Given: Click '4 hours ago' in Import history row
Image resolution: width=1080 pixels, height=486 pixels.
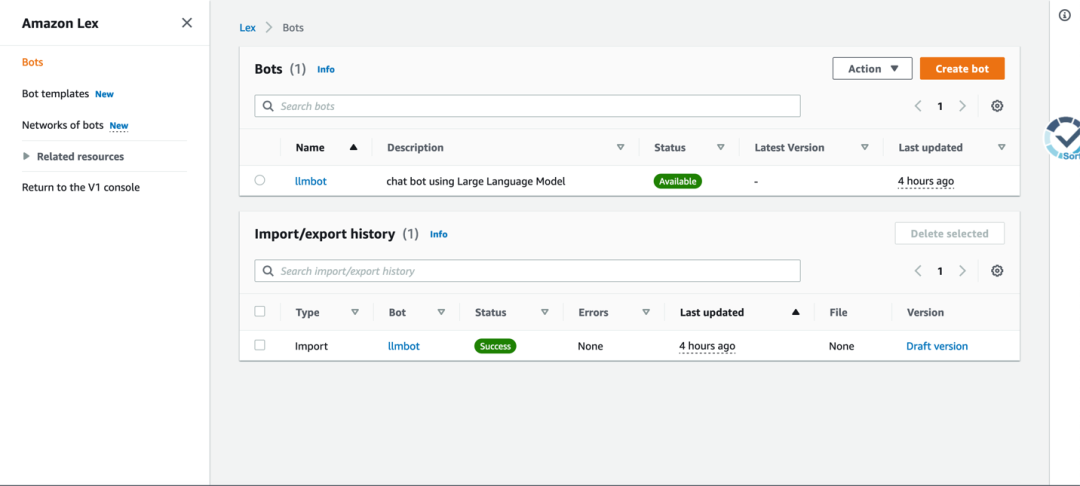Looking at the screenshot, I should (x=707, y=346).
